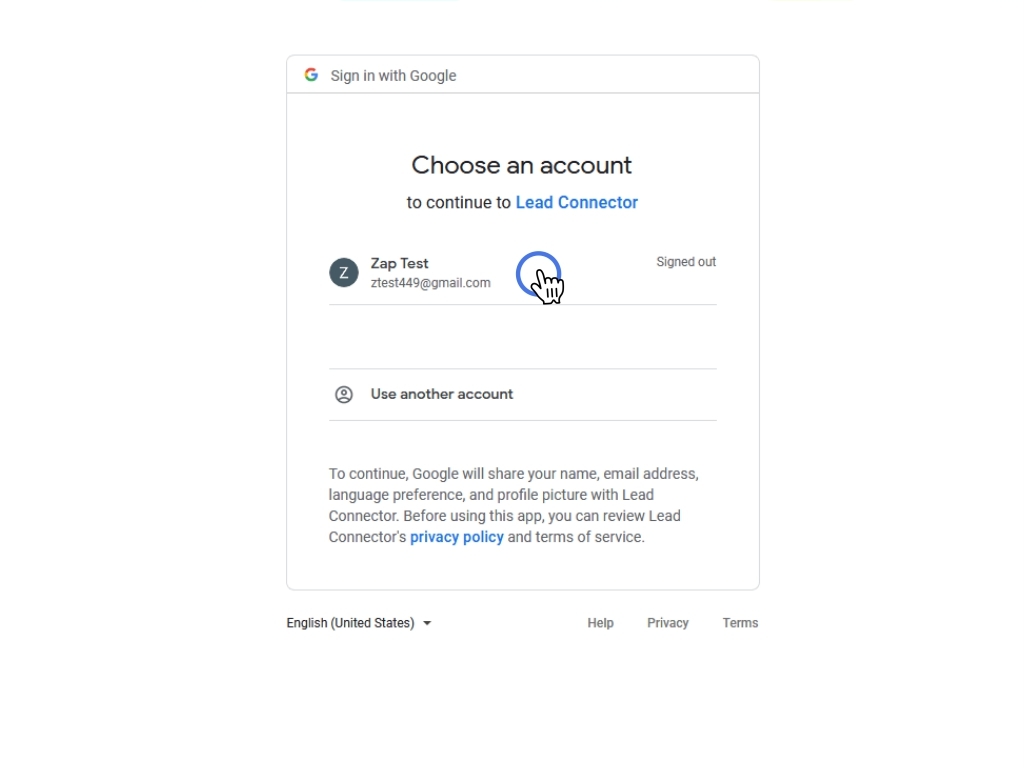Select English (United States) language selector
The width and height of the screenshot is (1024, 768).
pyautogui.click(x=359, y=623)
